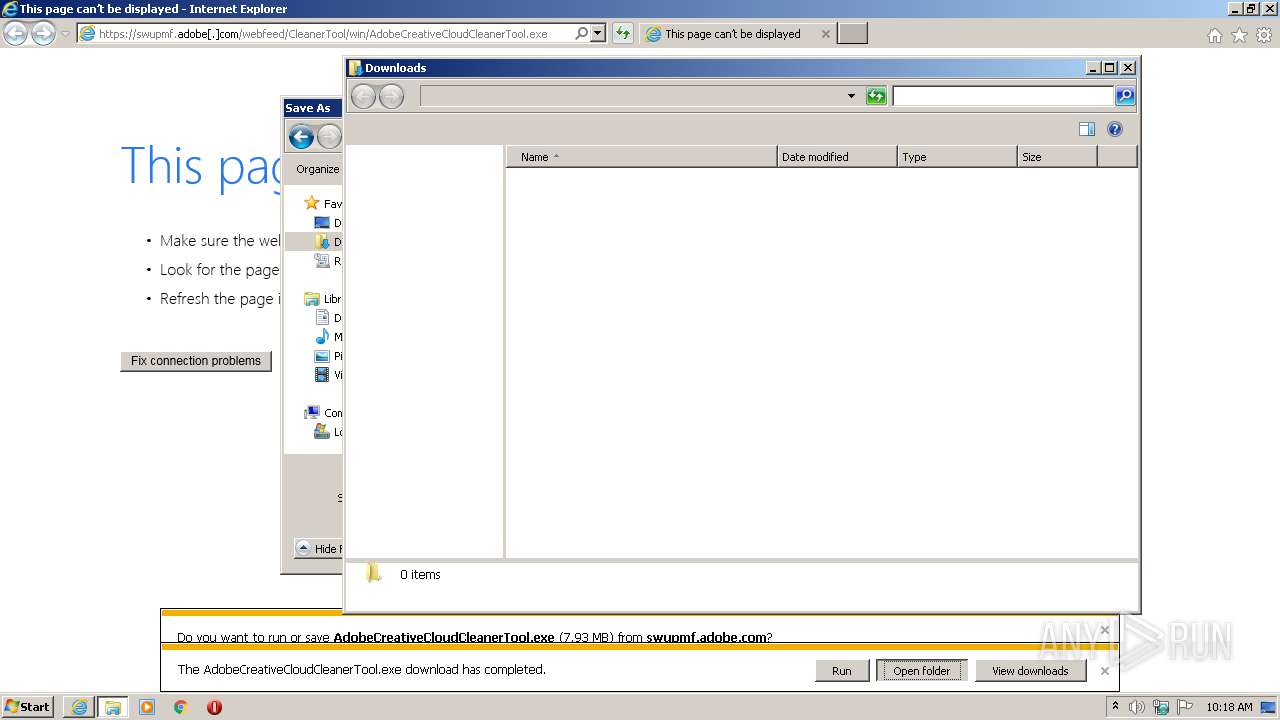1280x720 pixels.
Task: Select Pictures library icon in Save As tree
Action: [322, 356]
